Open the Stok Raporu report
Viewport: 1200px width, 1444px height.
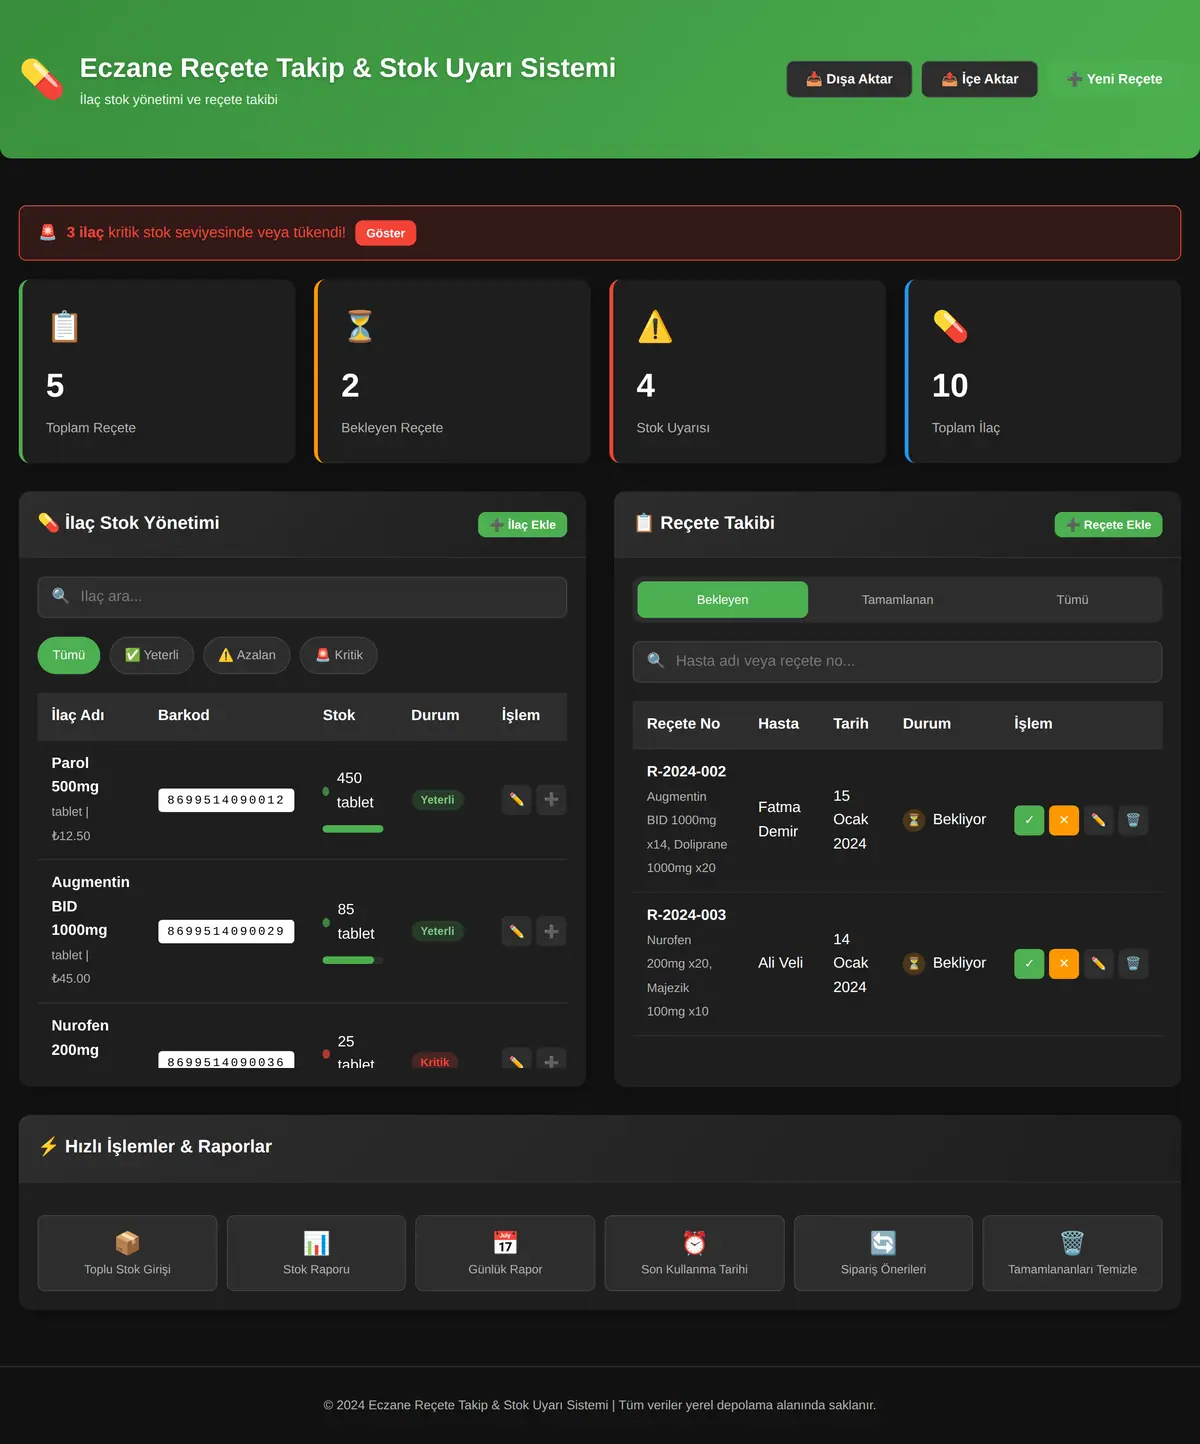[316, 1253]
